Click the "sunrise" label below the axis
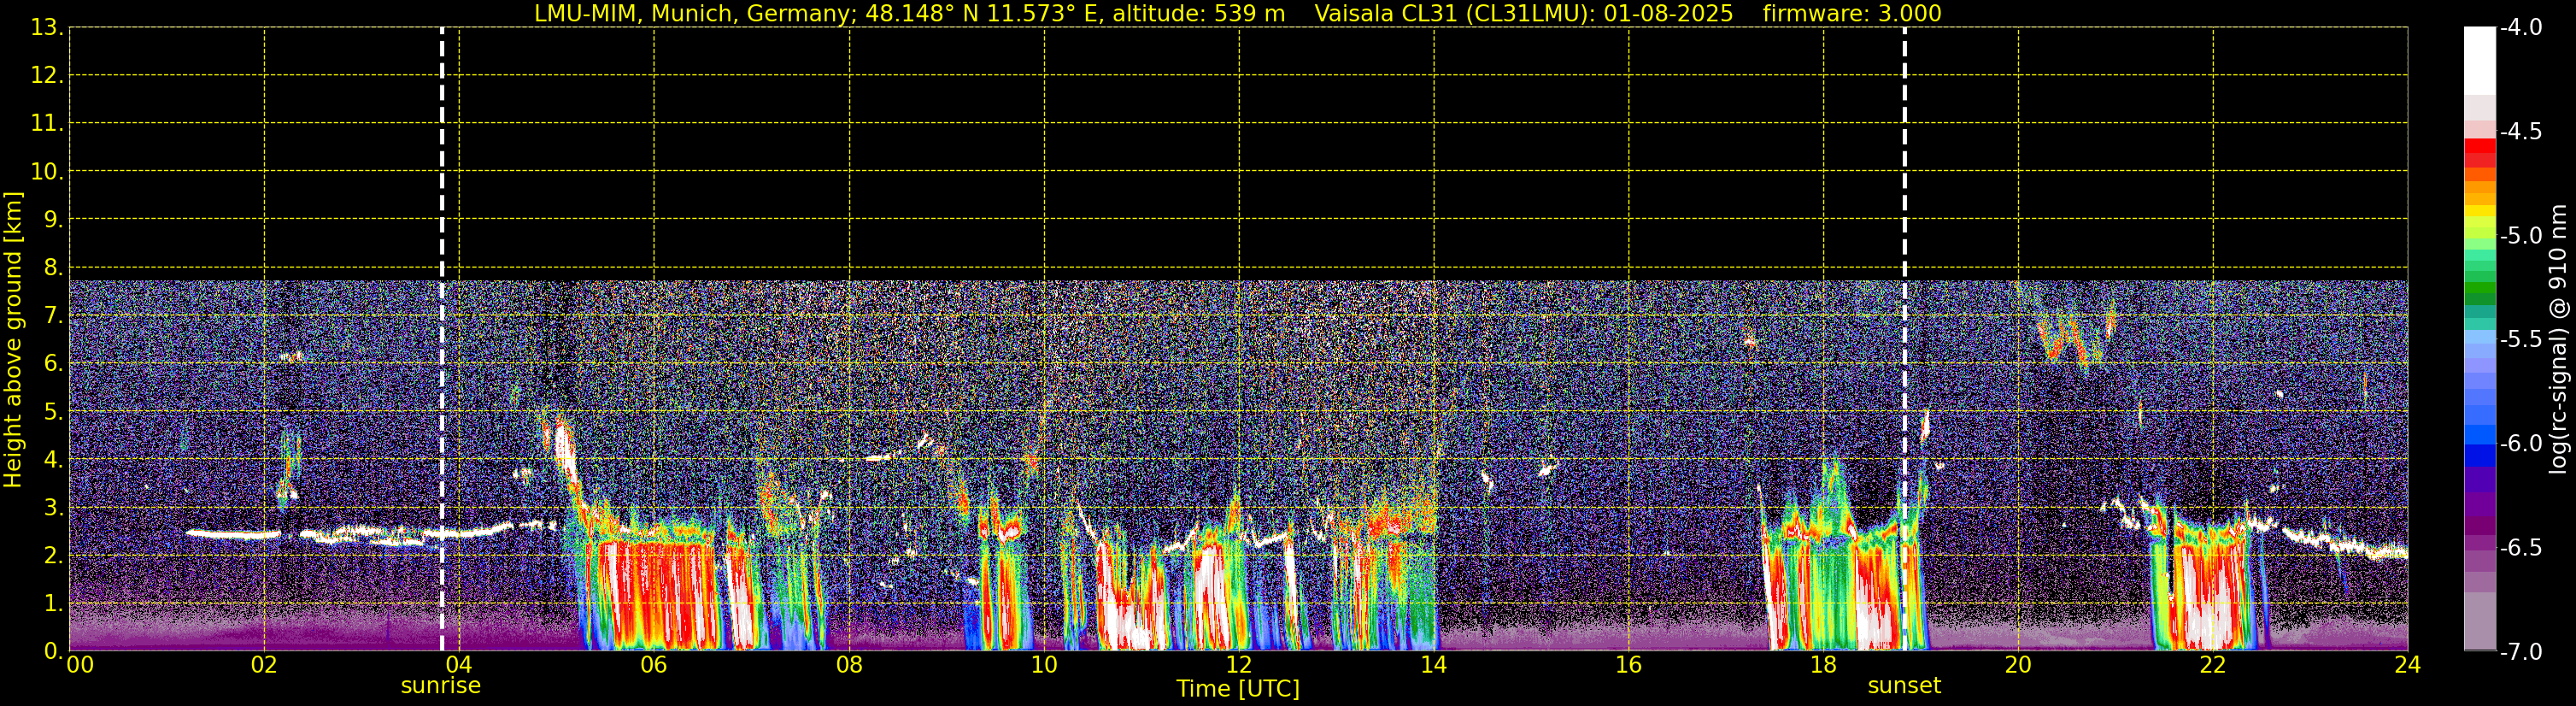The width and height of the screenshot is (2576, 706). pyautogui.click(x=440, y=686)
